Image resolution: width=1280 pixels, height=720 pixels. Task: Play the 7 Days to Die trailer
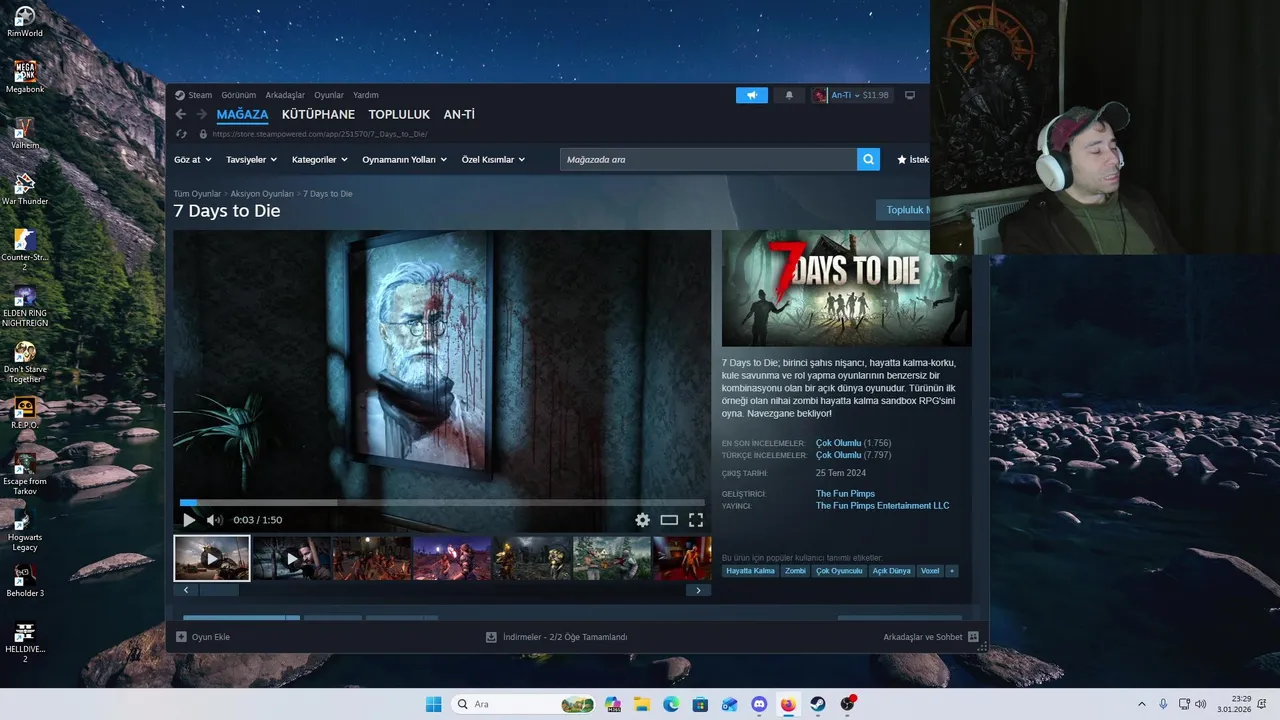[x=189, y=520]
